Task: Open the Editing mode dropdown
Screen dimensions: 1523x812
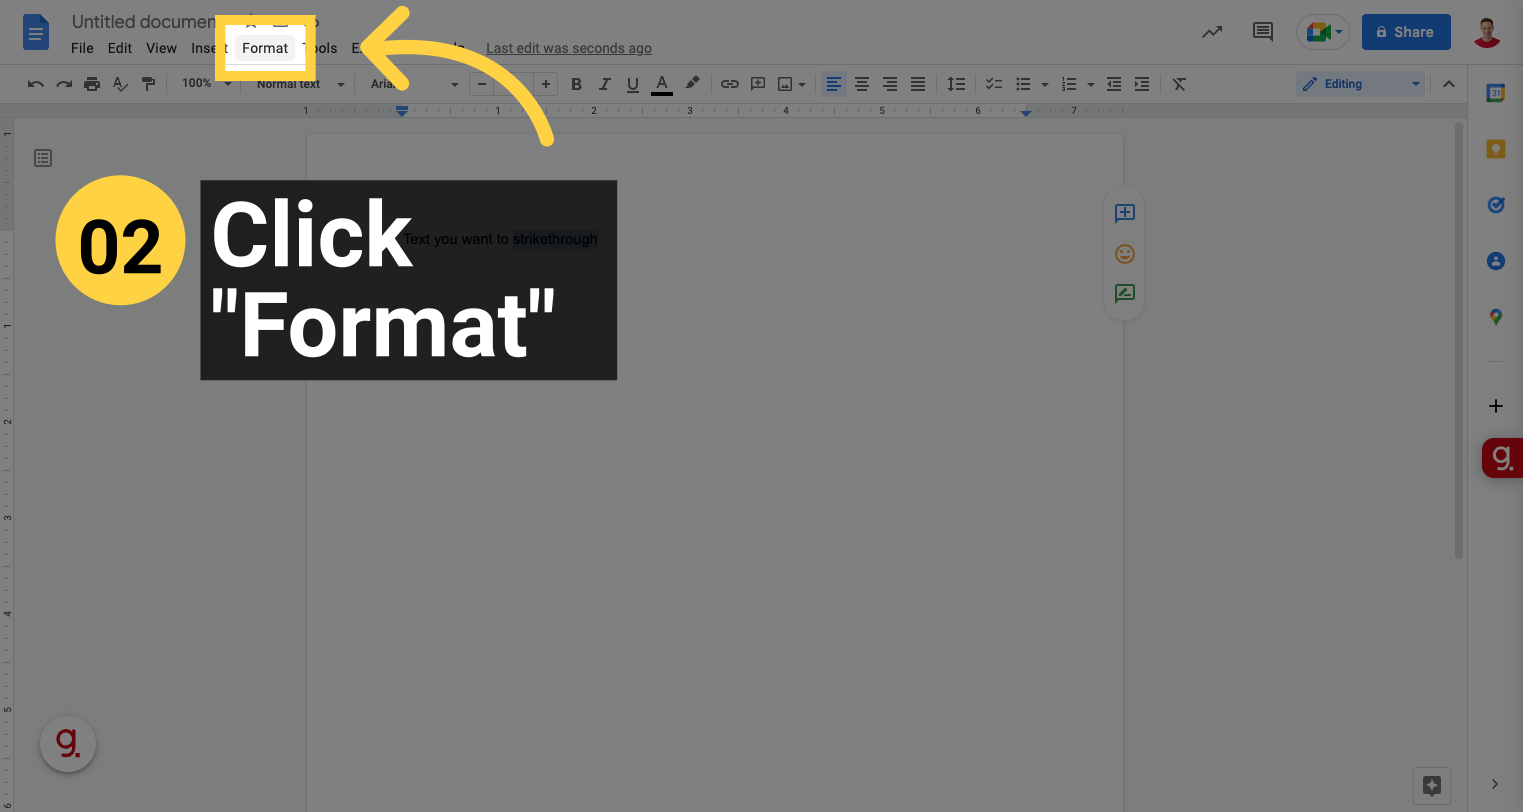Action: click(x=1360, y=84)
